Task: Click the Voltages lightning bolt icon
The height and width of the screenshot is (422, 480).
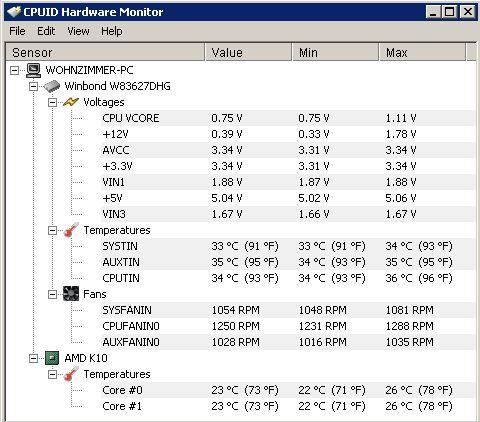Action: point(71,102)
